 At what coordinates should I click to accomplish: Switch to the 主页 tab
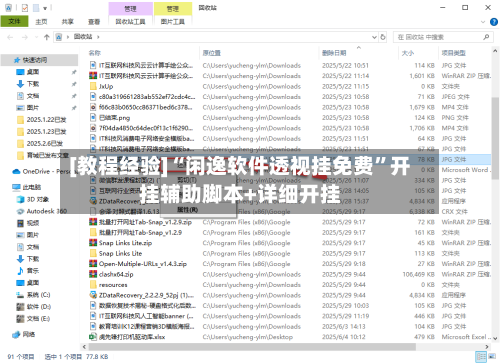point(41,22)
